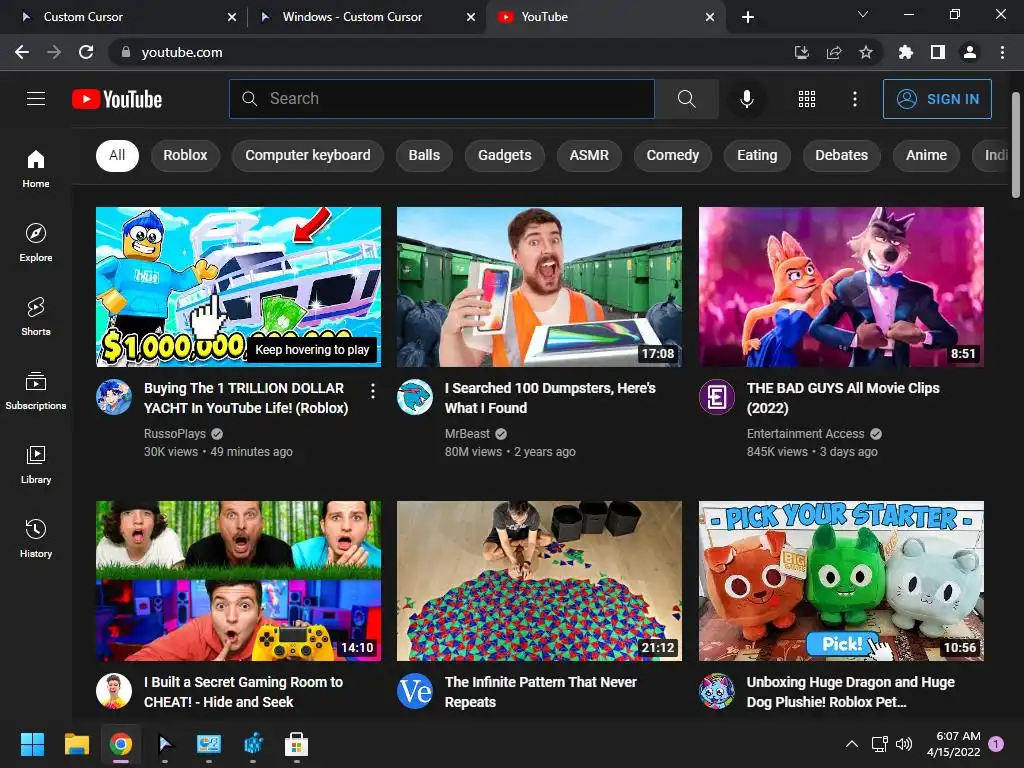Viewport: 1024px width, 768px height.
Task: Select the ASMR filter chip
Action: (588, 155)
